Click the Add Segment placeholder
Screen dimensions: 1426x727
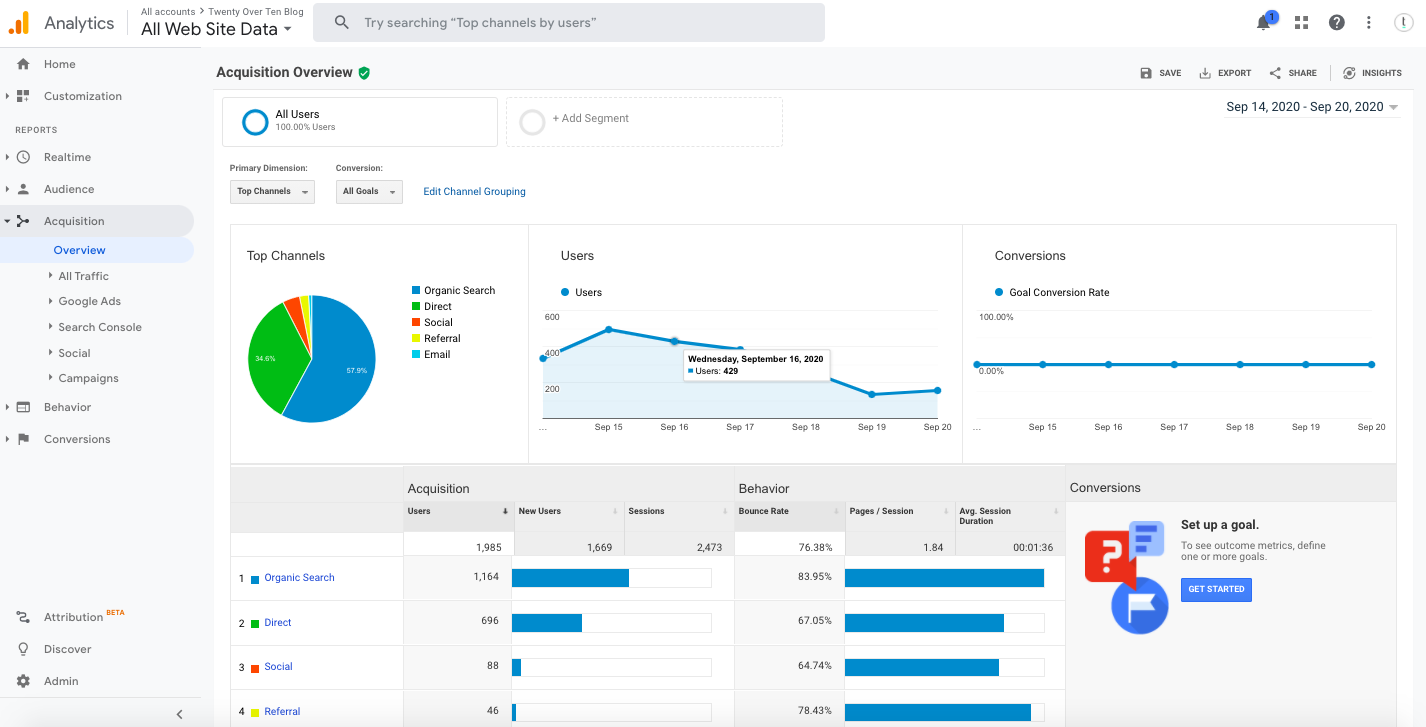590,119
